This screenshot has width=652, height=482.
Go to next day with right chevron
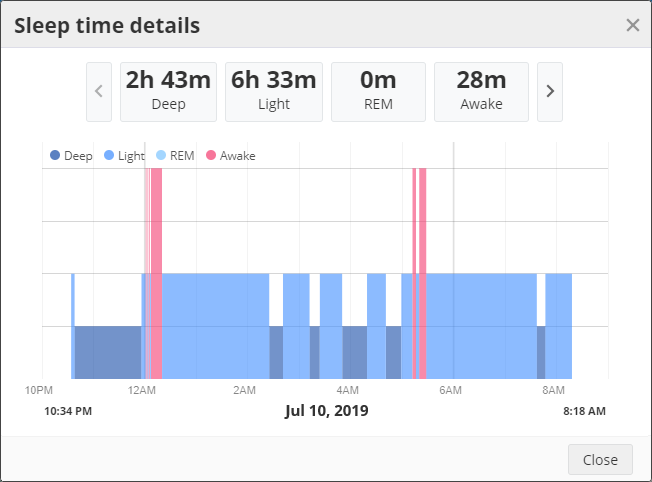point(550,92)
